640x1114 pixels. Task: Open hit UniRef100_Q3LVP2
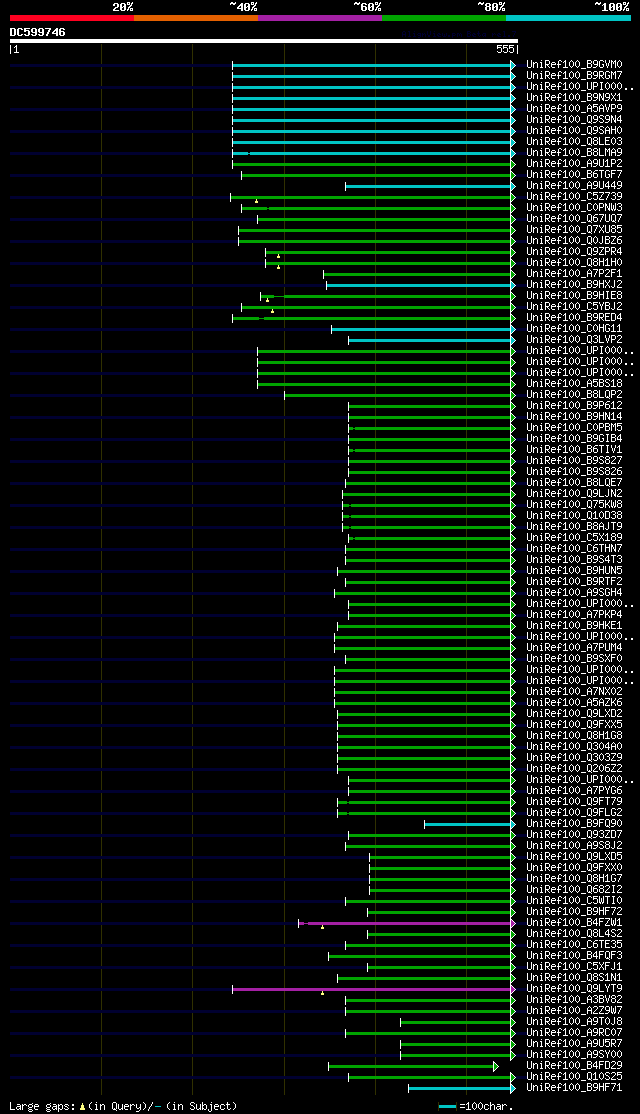[x=575, y=340]
